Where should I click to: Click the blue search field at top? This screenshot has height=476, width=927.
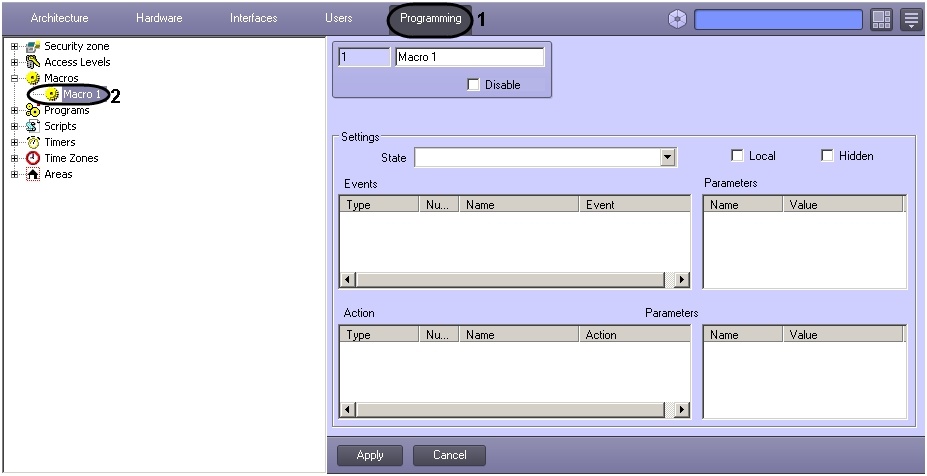click(x=778, y=20)
